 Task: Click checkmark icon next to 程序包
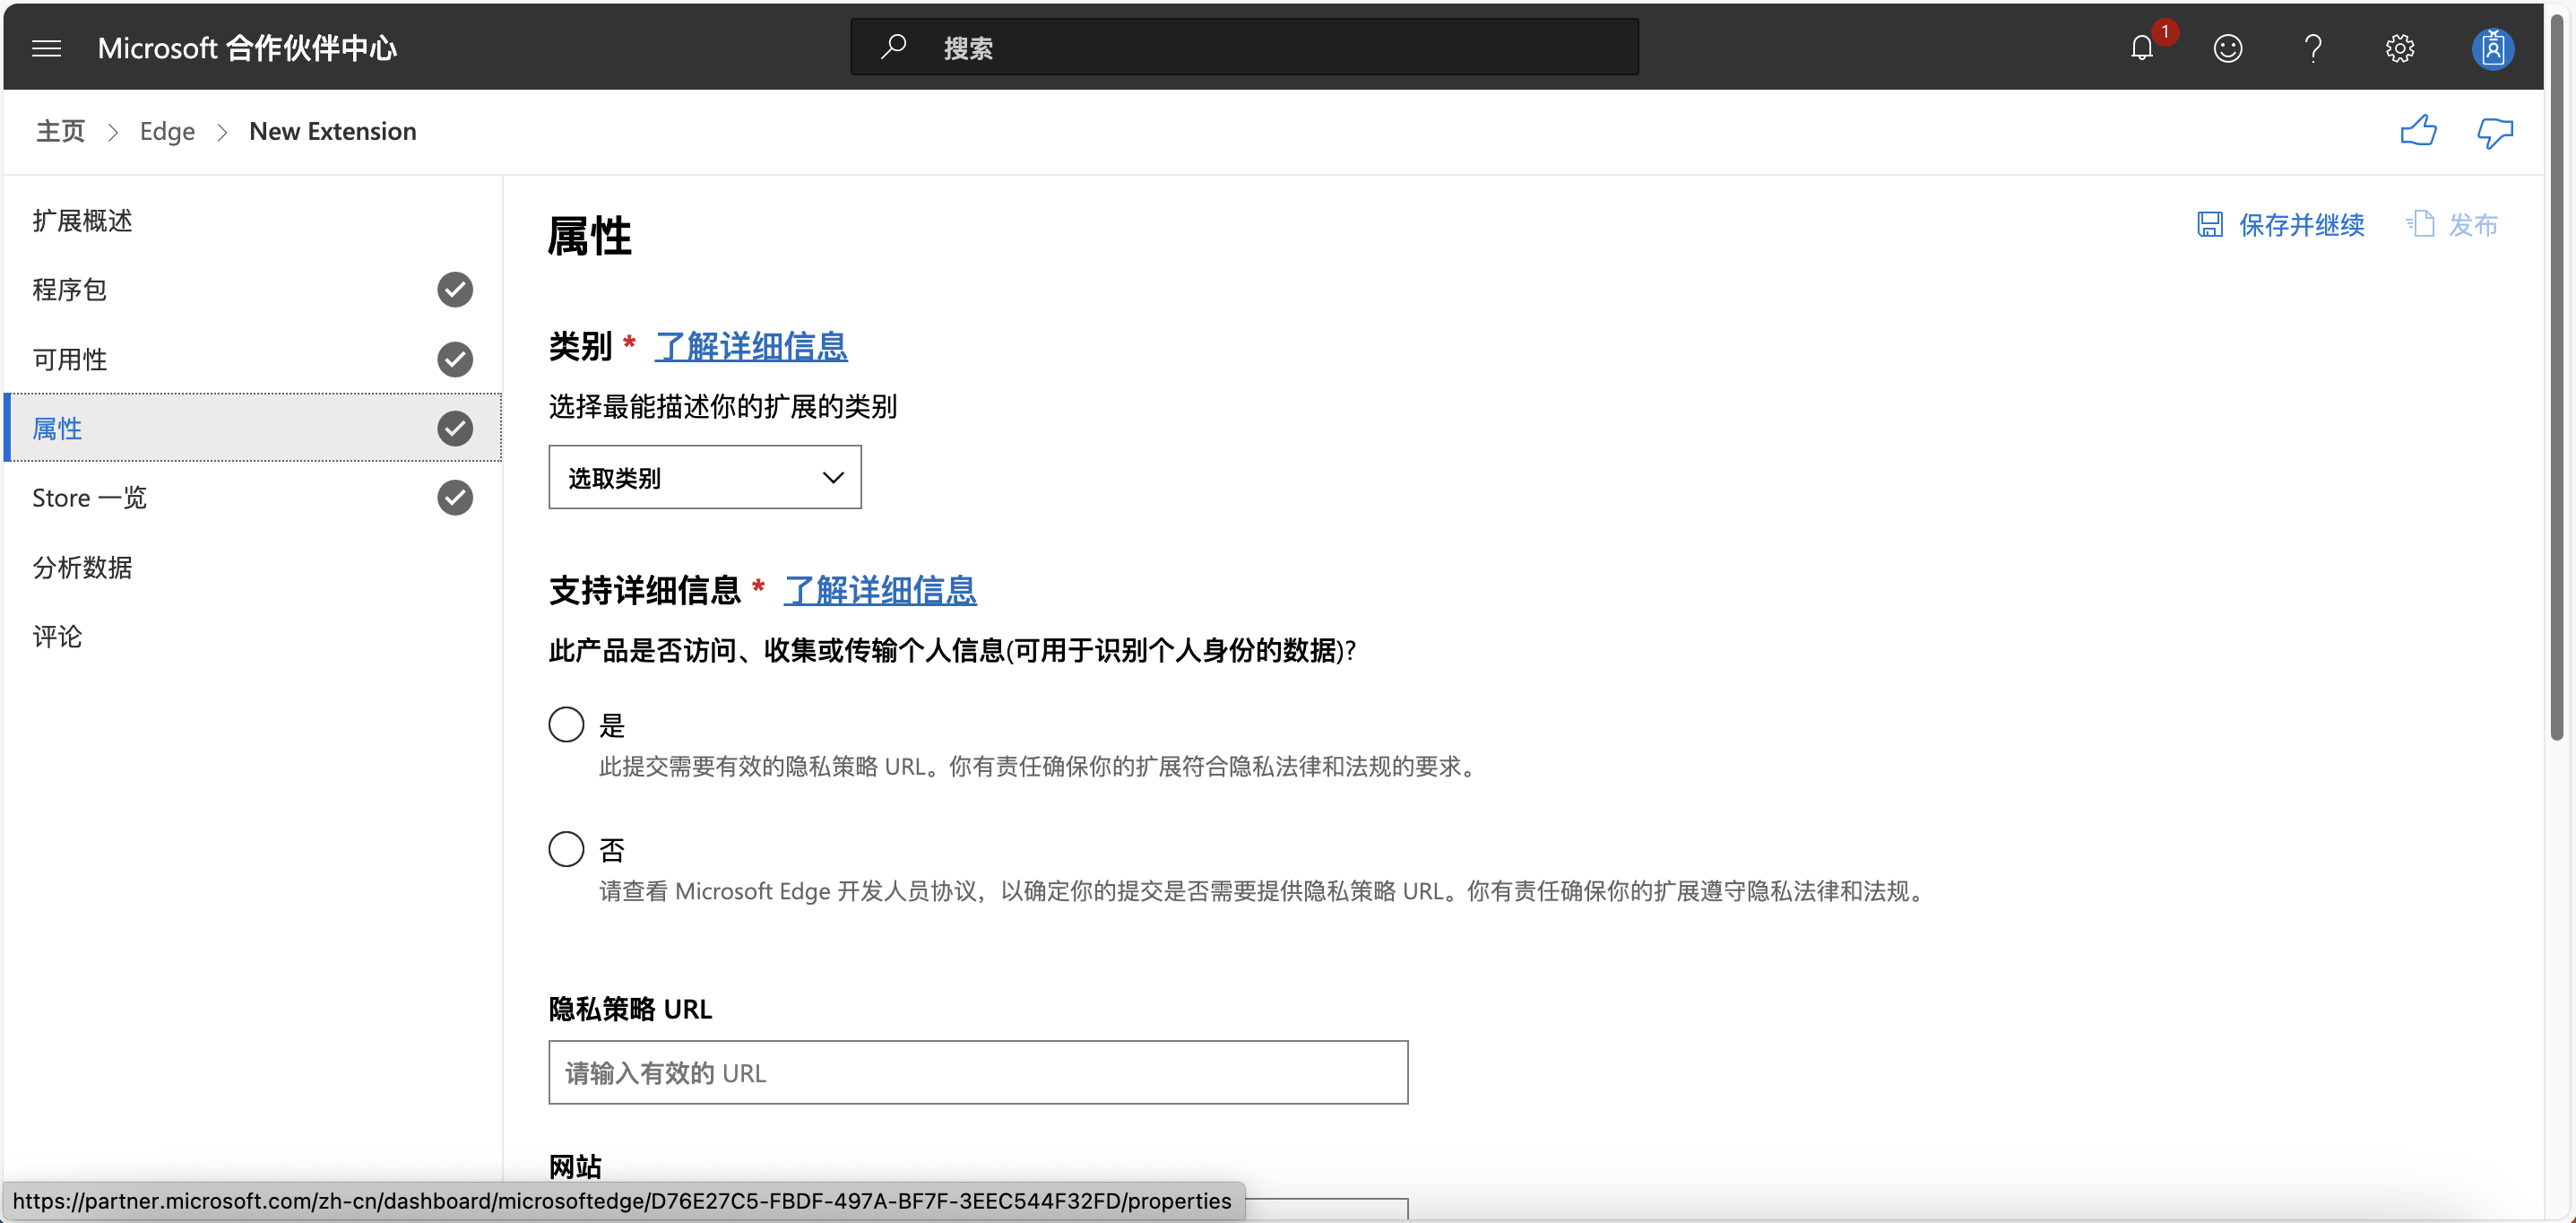pyautogui.click(x=455, y=290)
